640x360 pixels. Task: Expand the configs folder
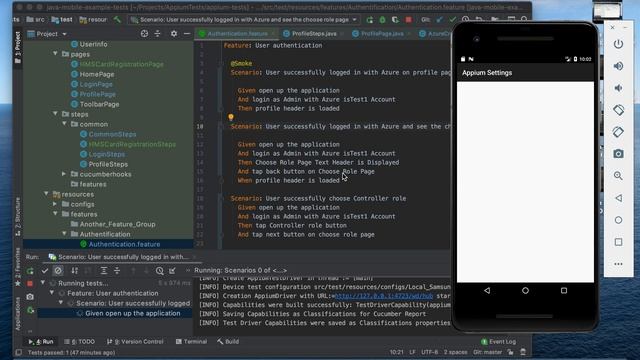click(55, 204)
